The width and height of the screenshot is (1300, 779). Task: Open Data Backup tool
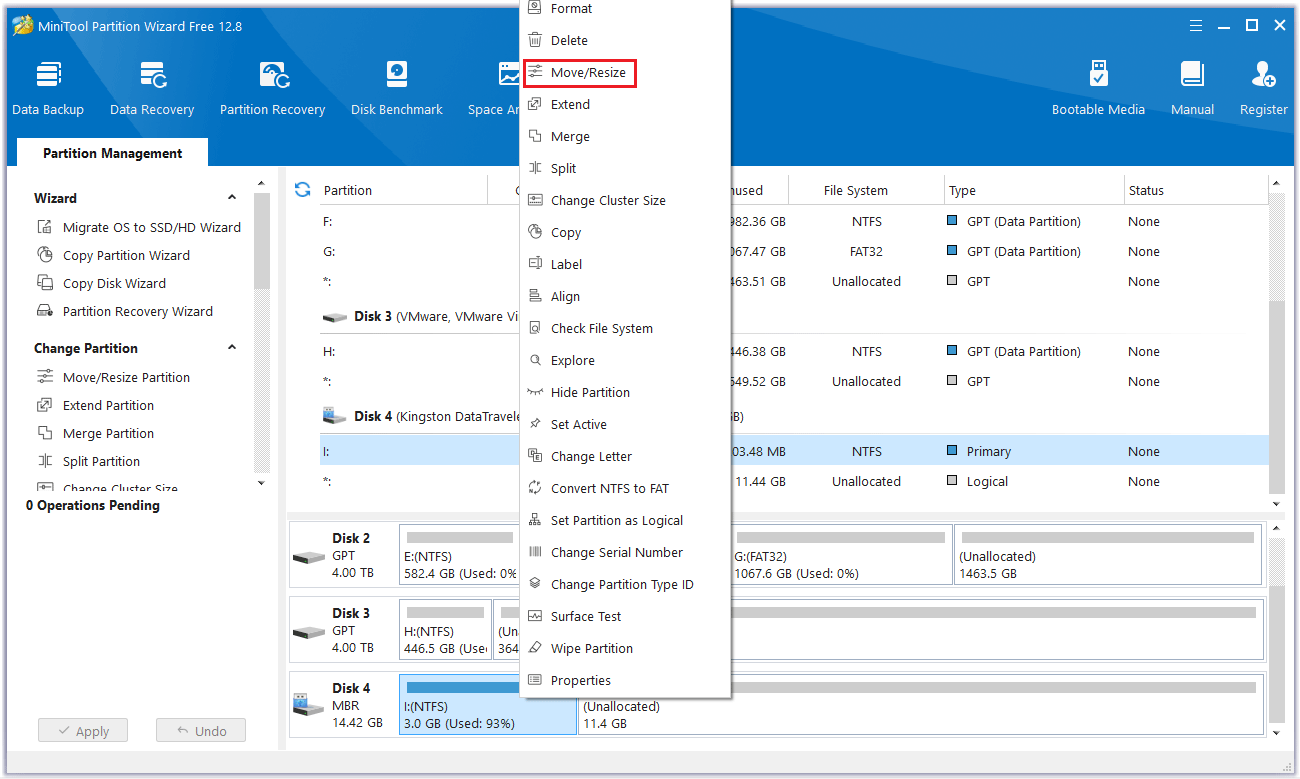click(48, 89)
